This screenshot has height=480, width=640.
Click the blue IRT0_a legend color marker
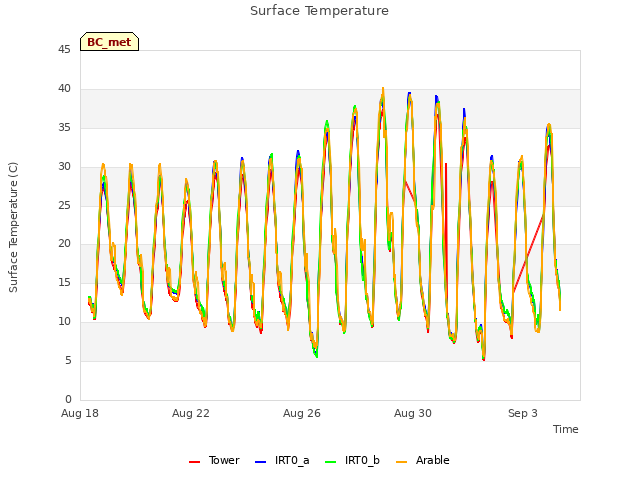pyautogui.click(x=260, y=462)
